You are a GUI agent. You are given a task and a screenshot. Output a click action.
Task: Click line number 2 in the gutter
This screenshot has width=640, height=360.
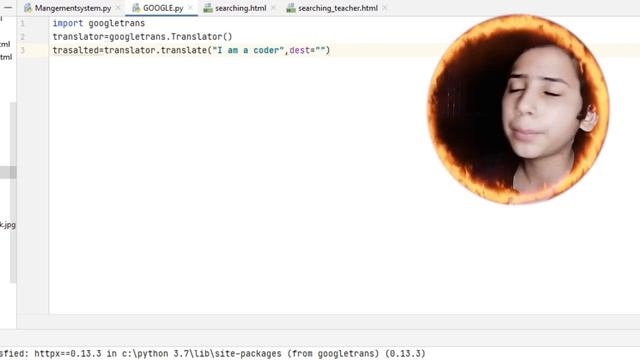click(x=22, y=37)
